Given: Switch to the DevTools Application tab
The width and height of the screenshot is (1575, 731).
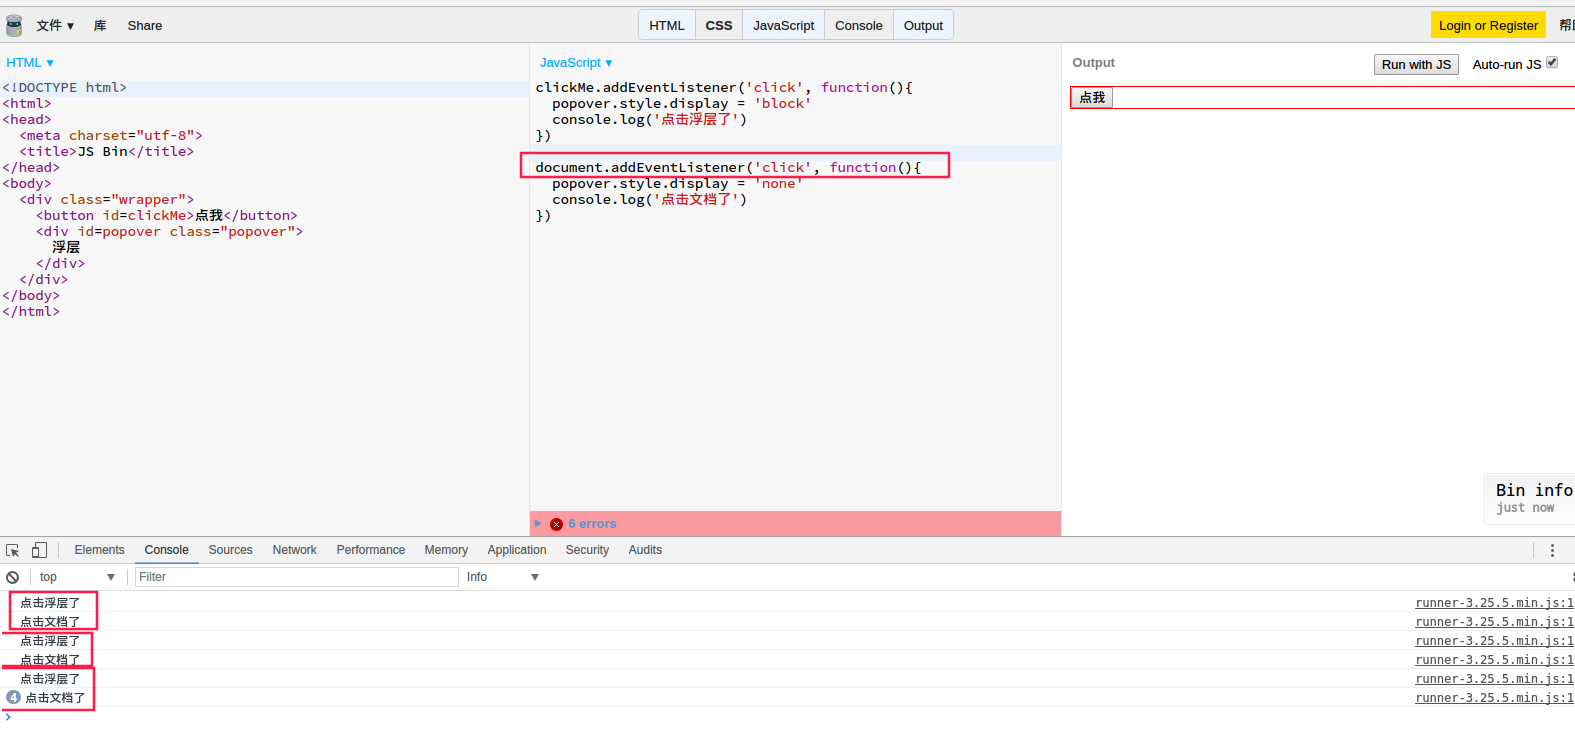Looking at the screenshot, I should point(517,550).
